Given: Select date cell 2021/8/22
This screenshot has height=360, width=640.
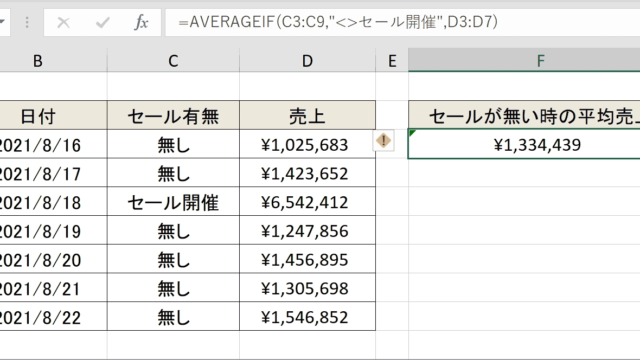Looking at the screenshot, I should [x=53, y=317].
